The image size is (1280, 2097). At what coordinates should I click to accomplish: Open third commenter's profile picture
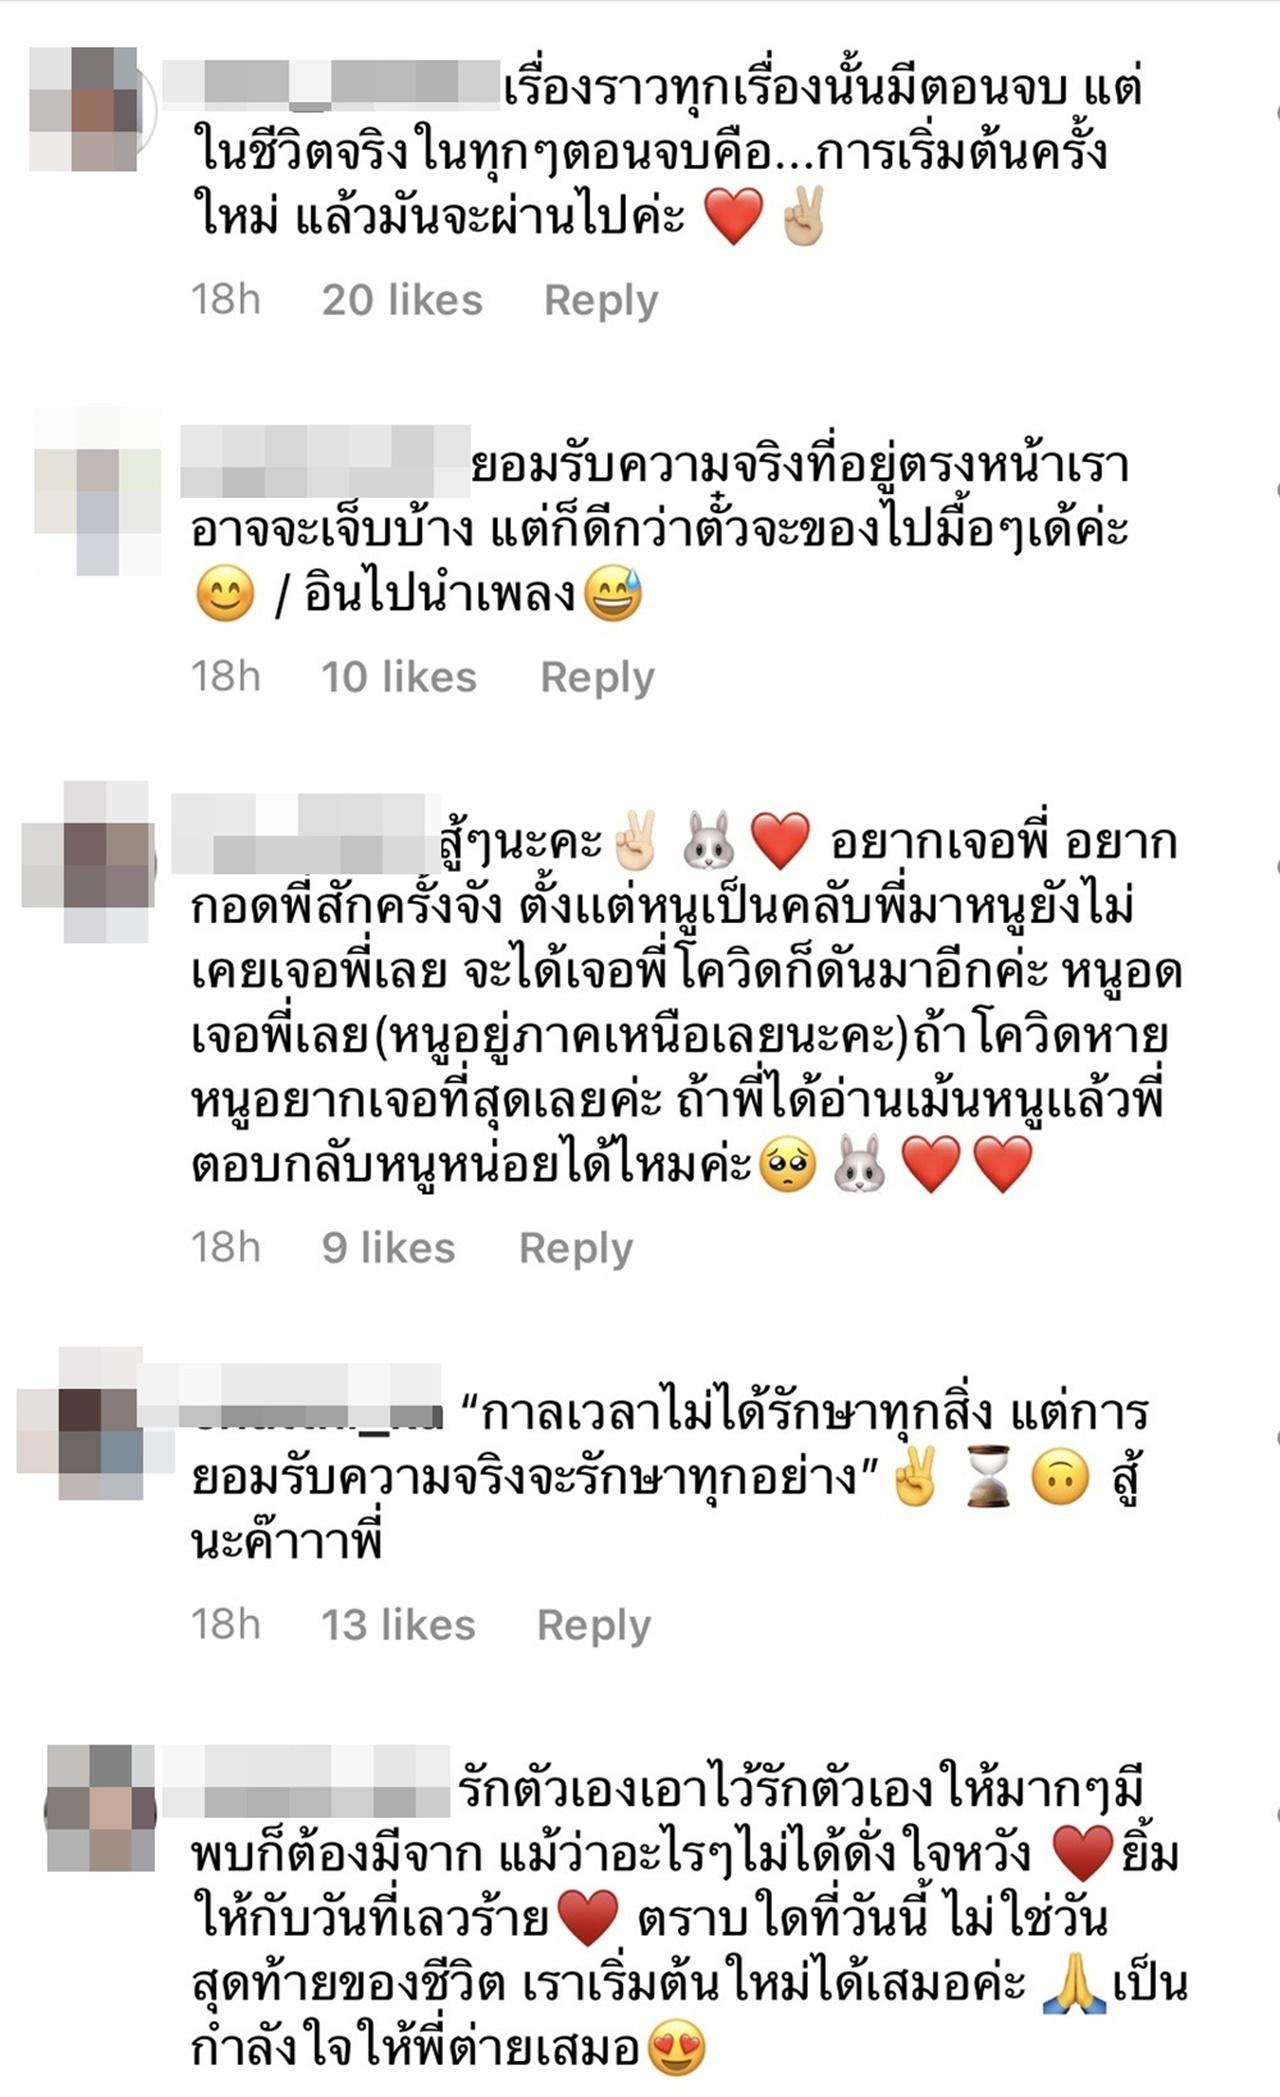[x=88, y=863]
